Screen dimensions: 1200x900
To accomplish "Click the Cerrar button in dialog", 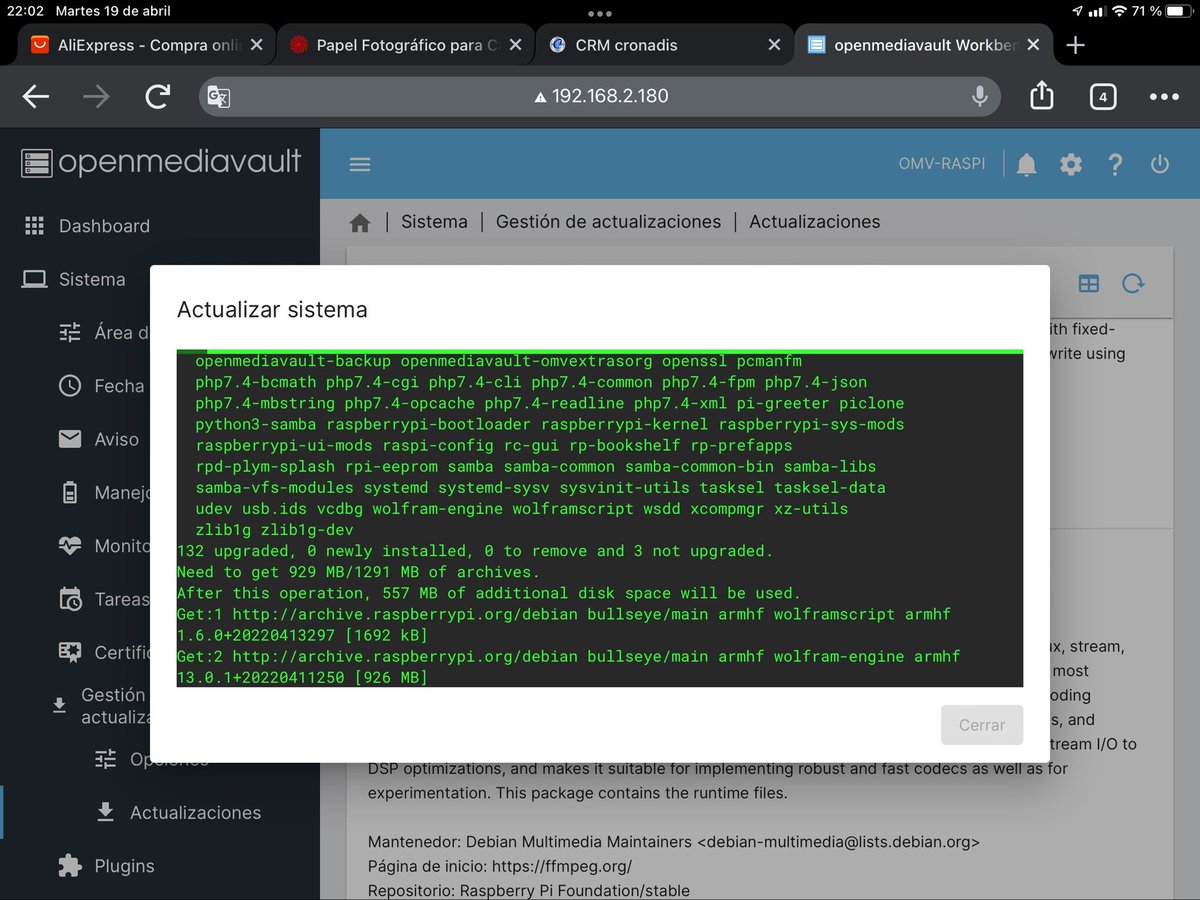I will tap(982, 725).
